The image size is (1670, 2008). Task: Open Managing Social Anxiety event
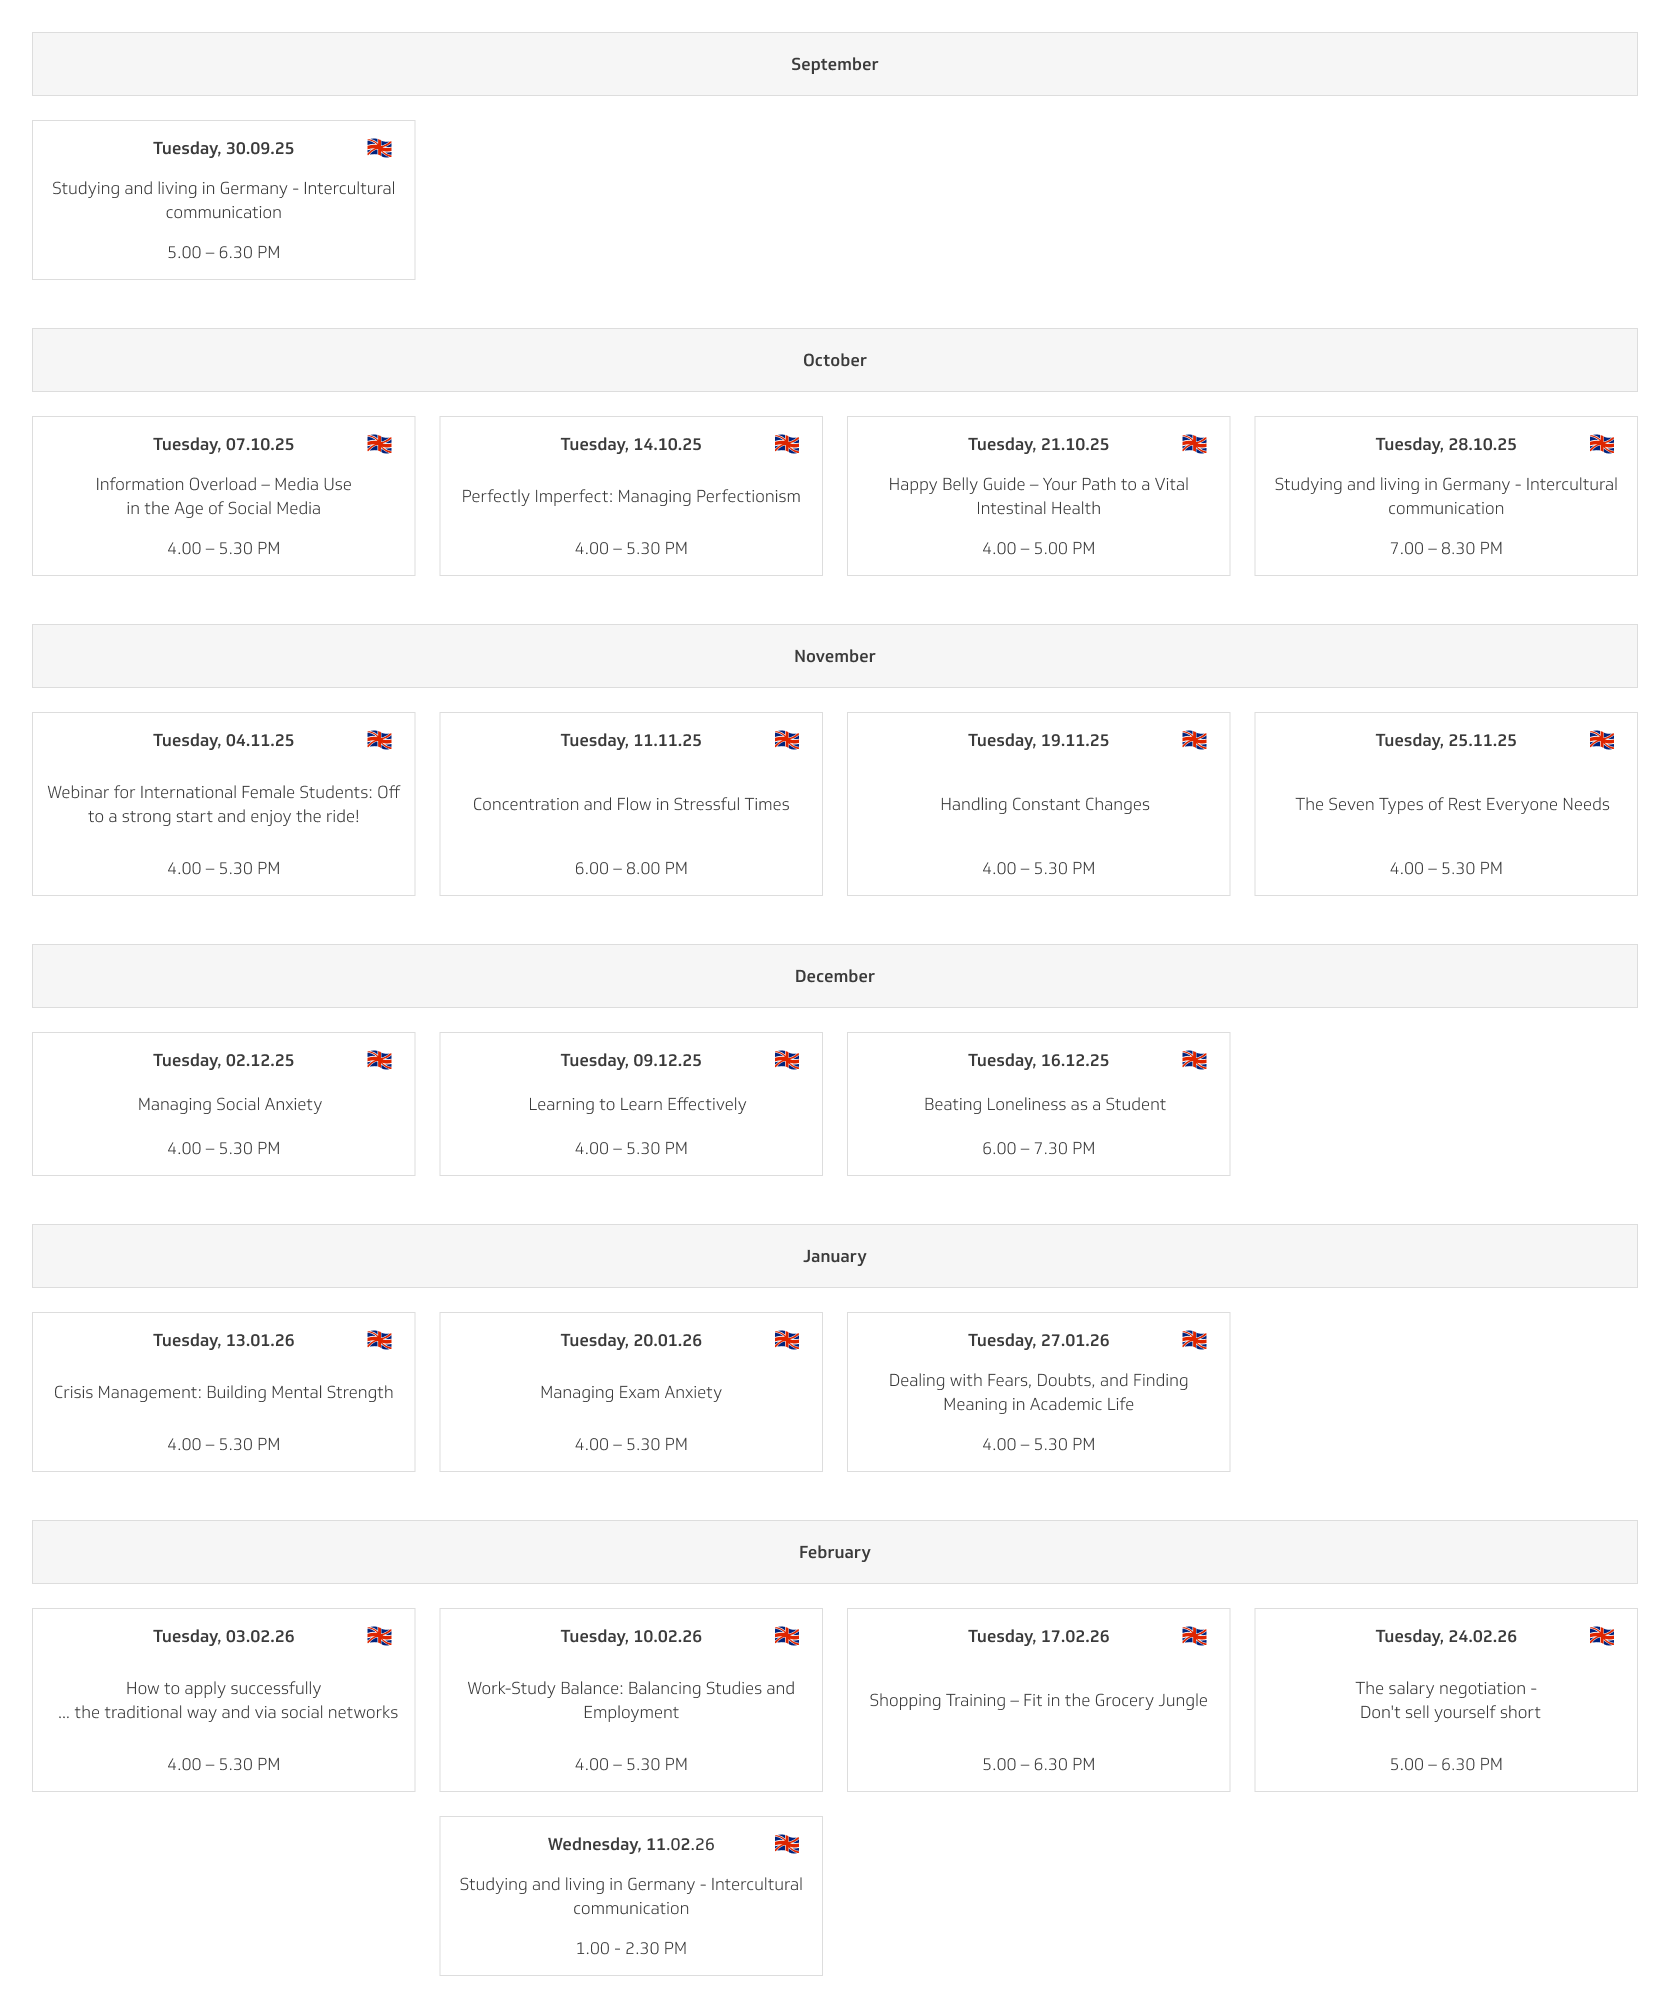tap(223, 1104)
